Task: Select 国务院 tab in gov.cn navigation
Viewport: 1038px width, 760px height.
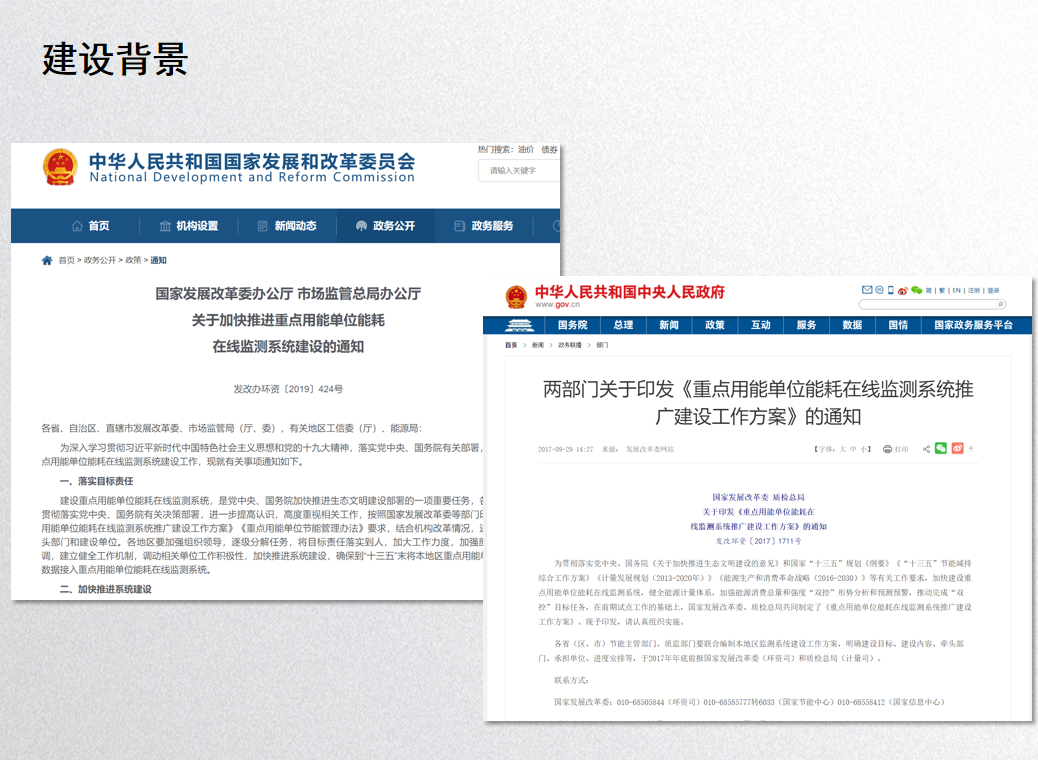Action: (x=572, y=325)
